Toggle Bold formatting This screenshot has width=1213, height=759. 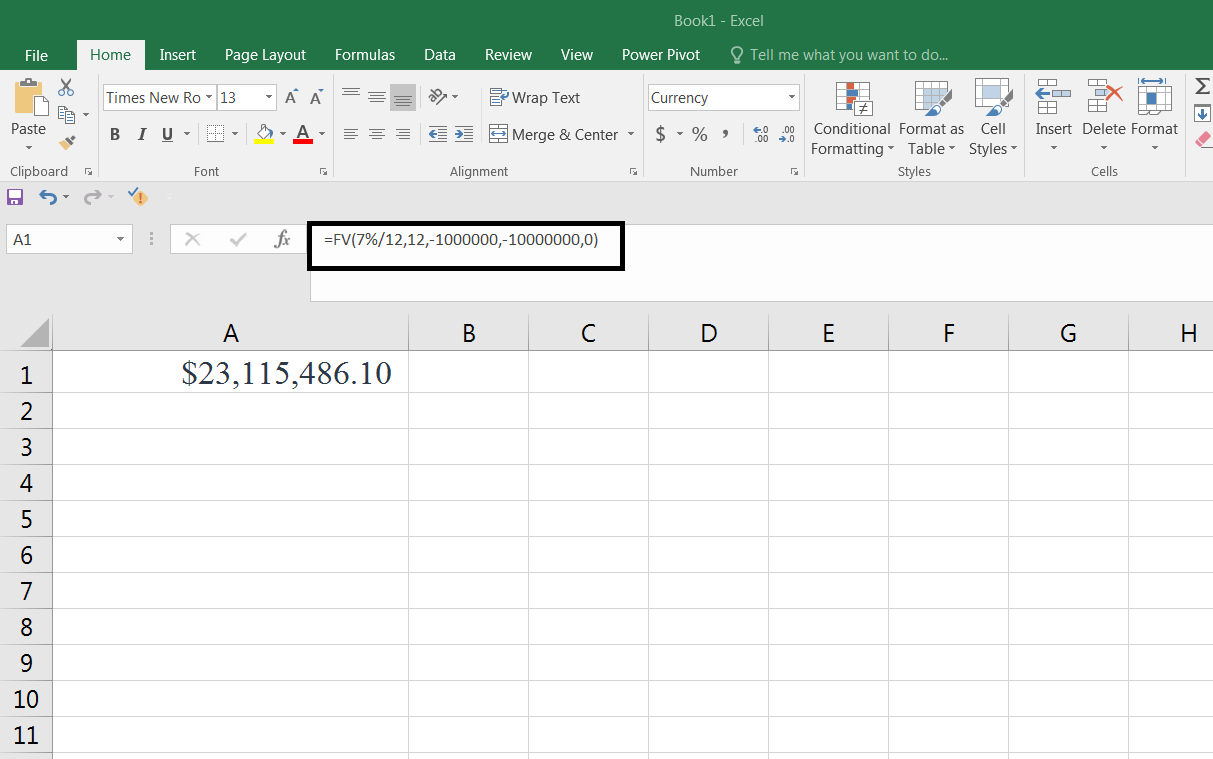coord(115,134)
